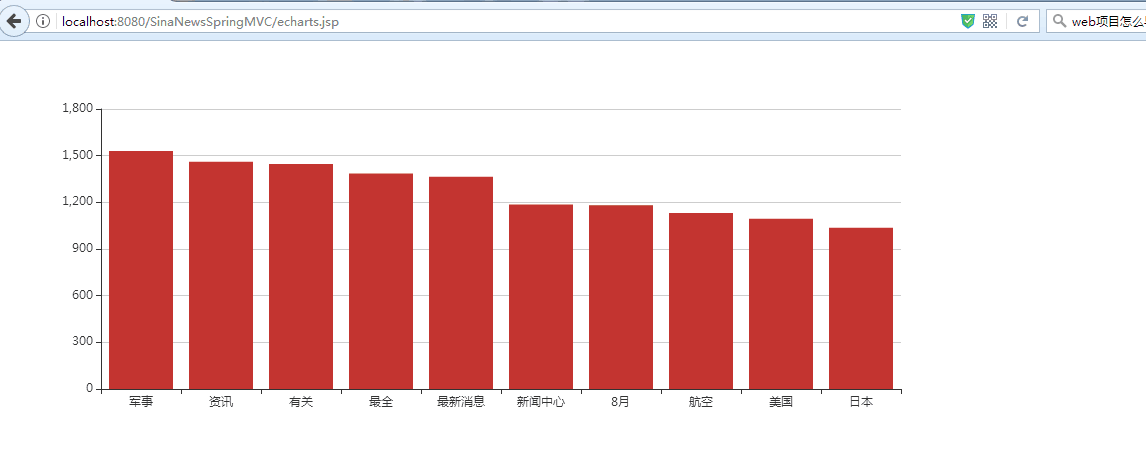Reload the page with the refresh icon
Image resolution: width=1146 pixels, height=464 pixels.
click(x=1023, y=21)
